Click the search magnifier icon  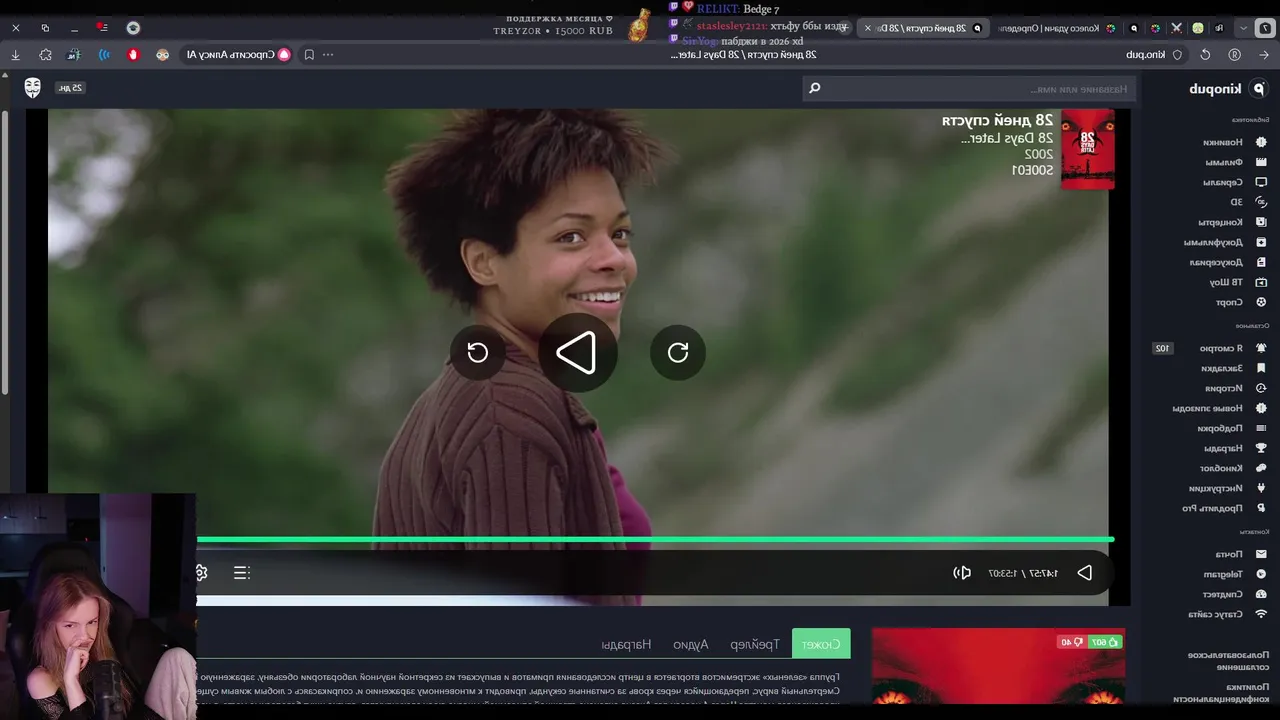pyautogui.click(x=815, y=88)
